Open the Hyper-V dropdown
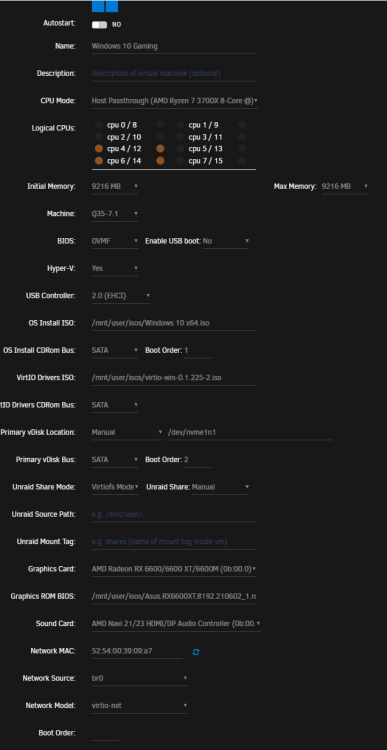The height and width of the screenshot is (750, 387). click(115, 268)
